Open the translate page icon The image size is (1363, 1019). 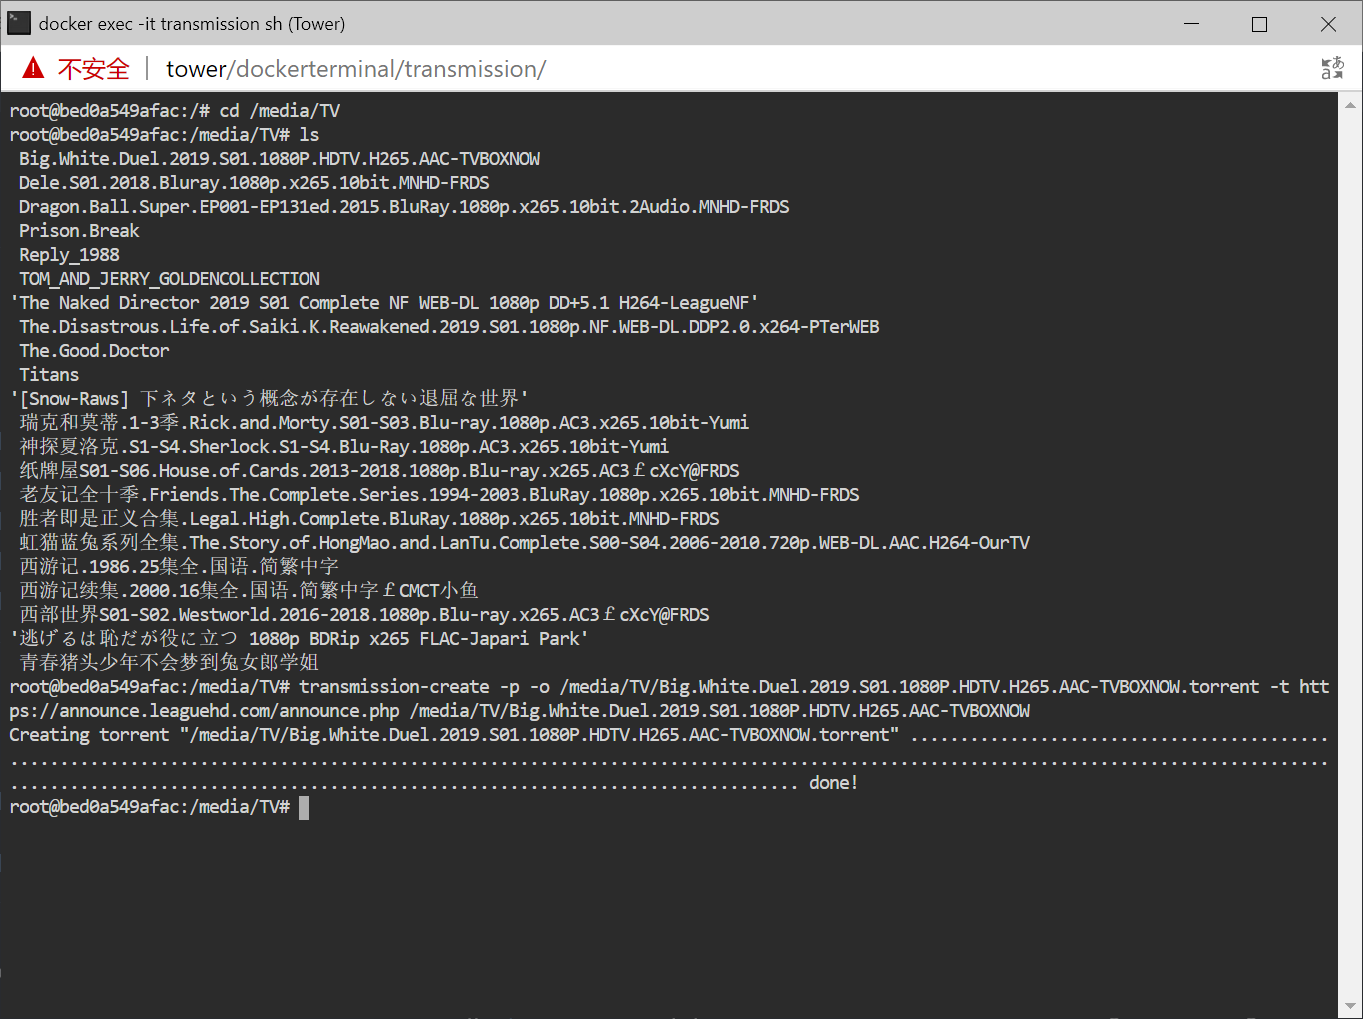[x=1332, y=68]
